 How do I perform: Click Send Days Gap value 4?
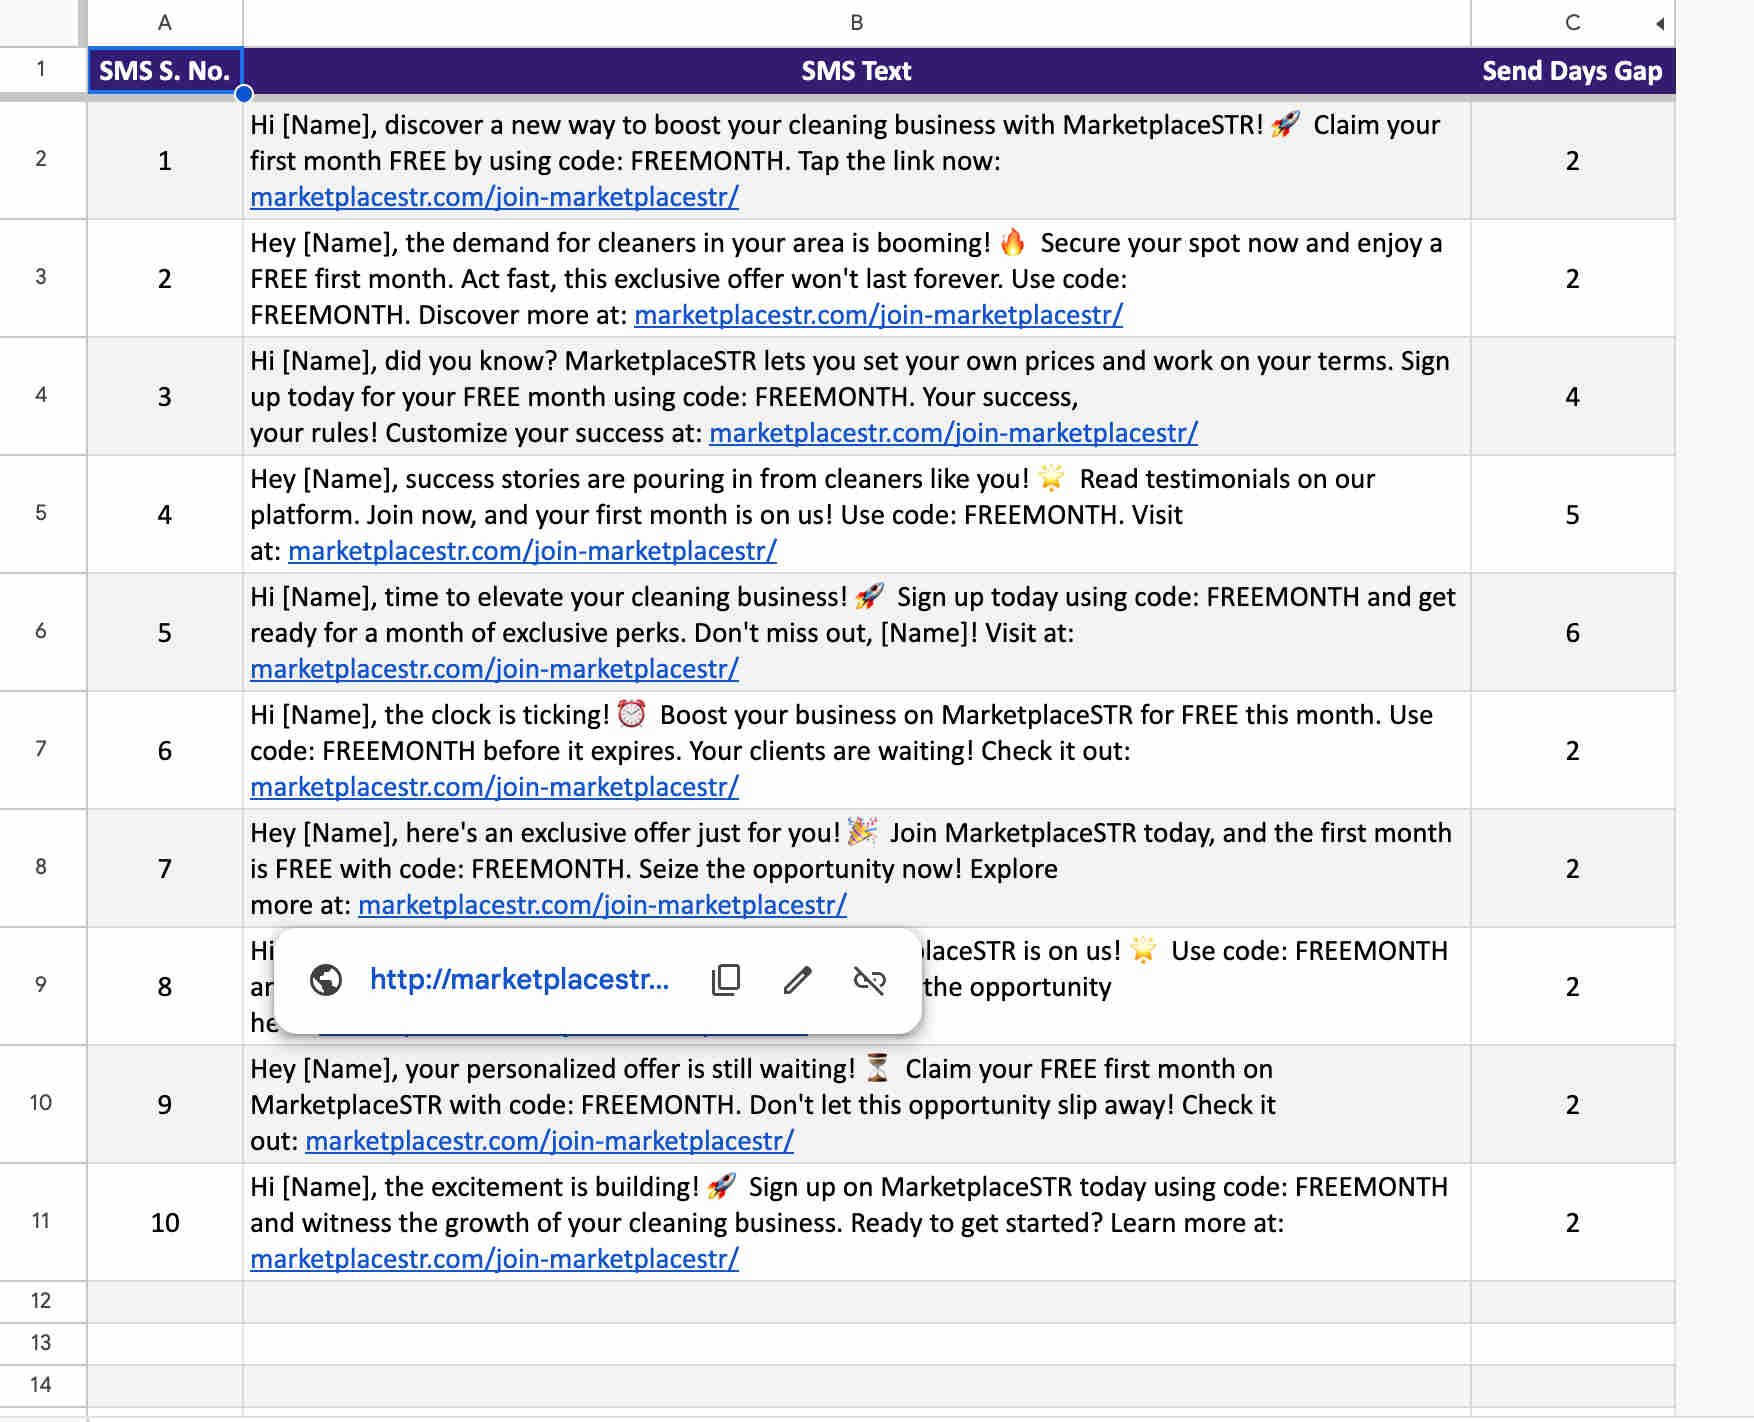[1572, 397]
